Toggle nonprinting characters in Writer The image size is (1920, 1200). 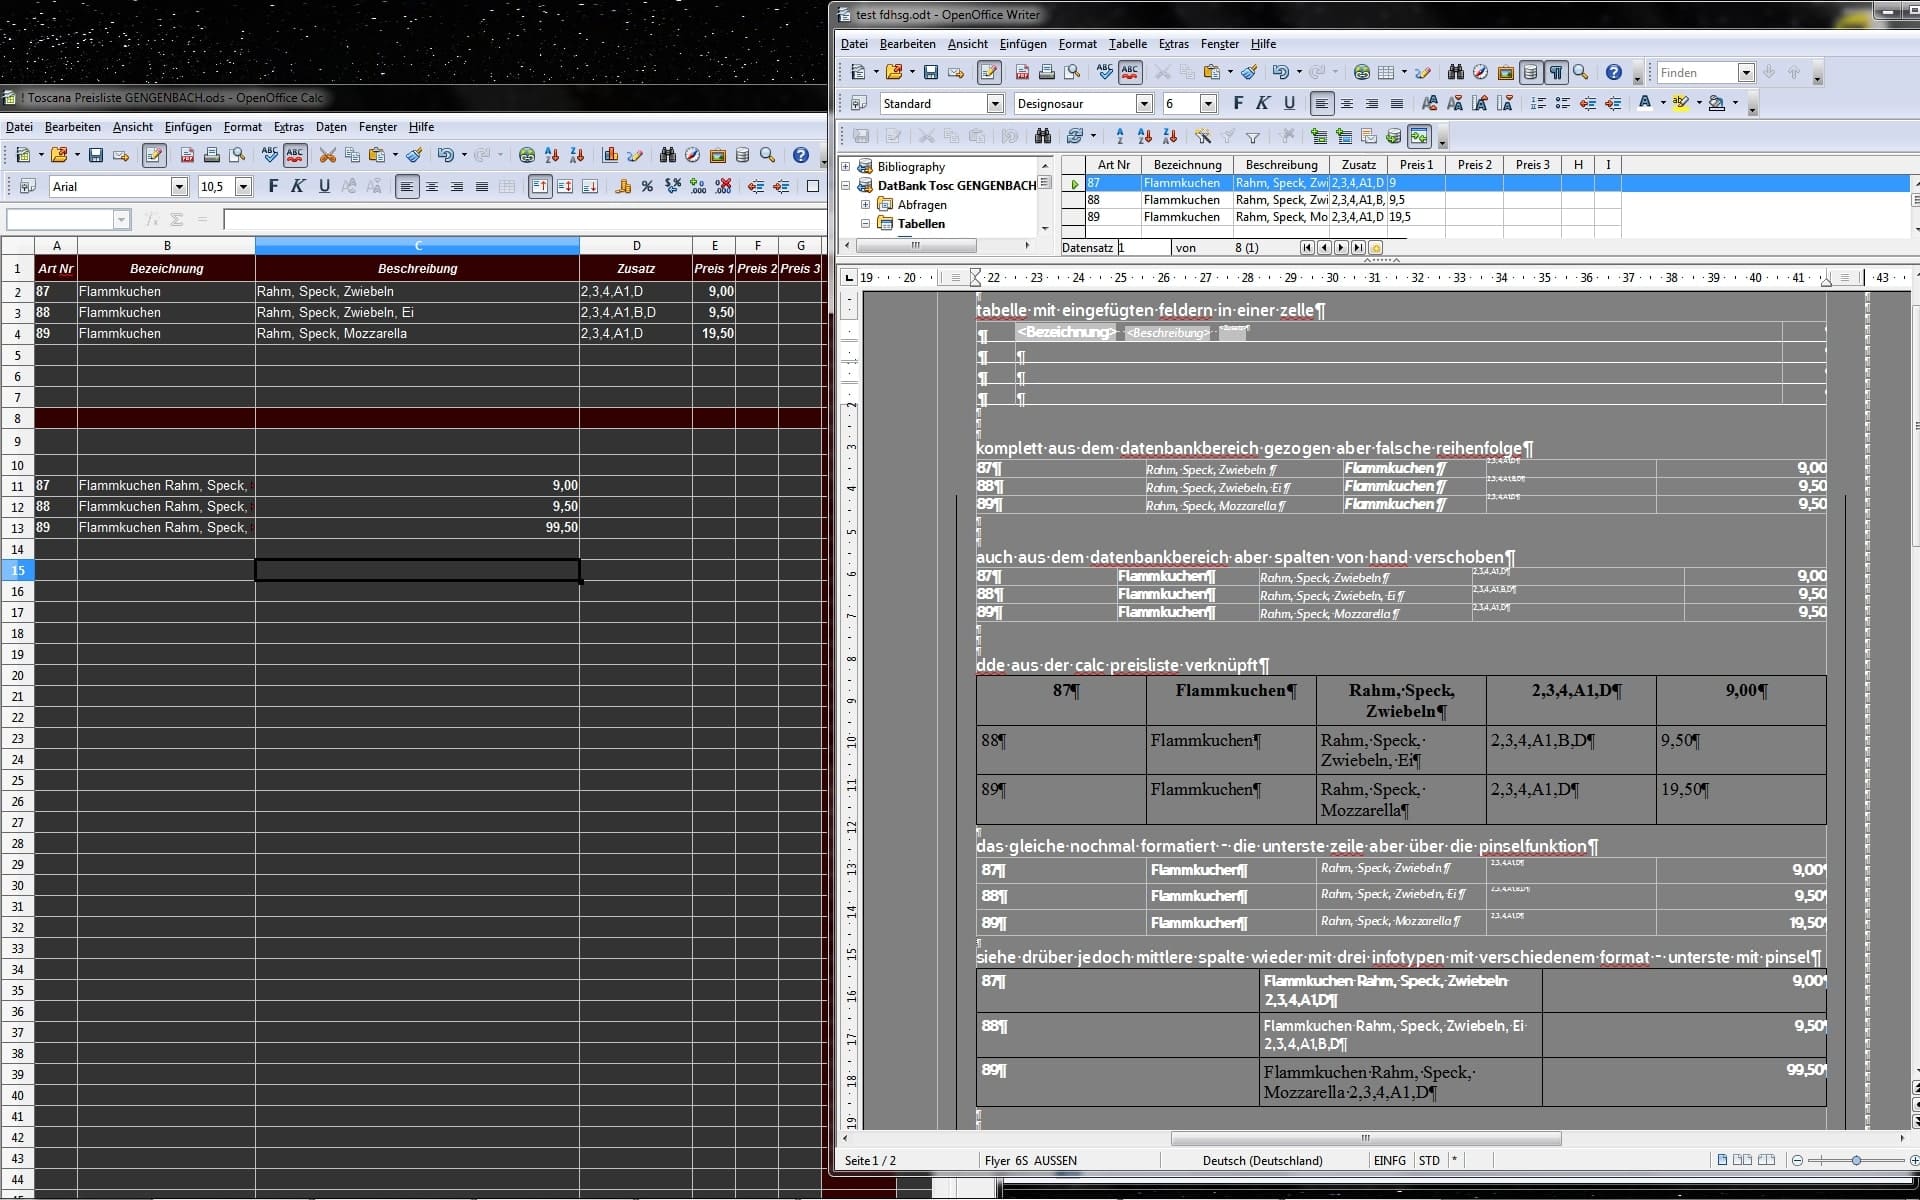click(1556, 73)
